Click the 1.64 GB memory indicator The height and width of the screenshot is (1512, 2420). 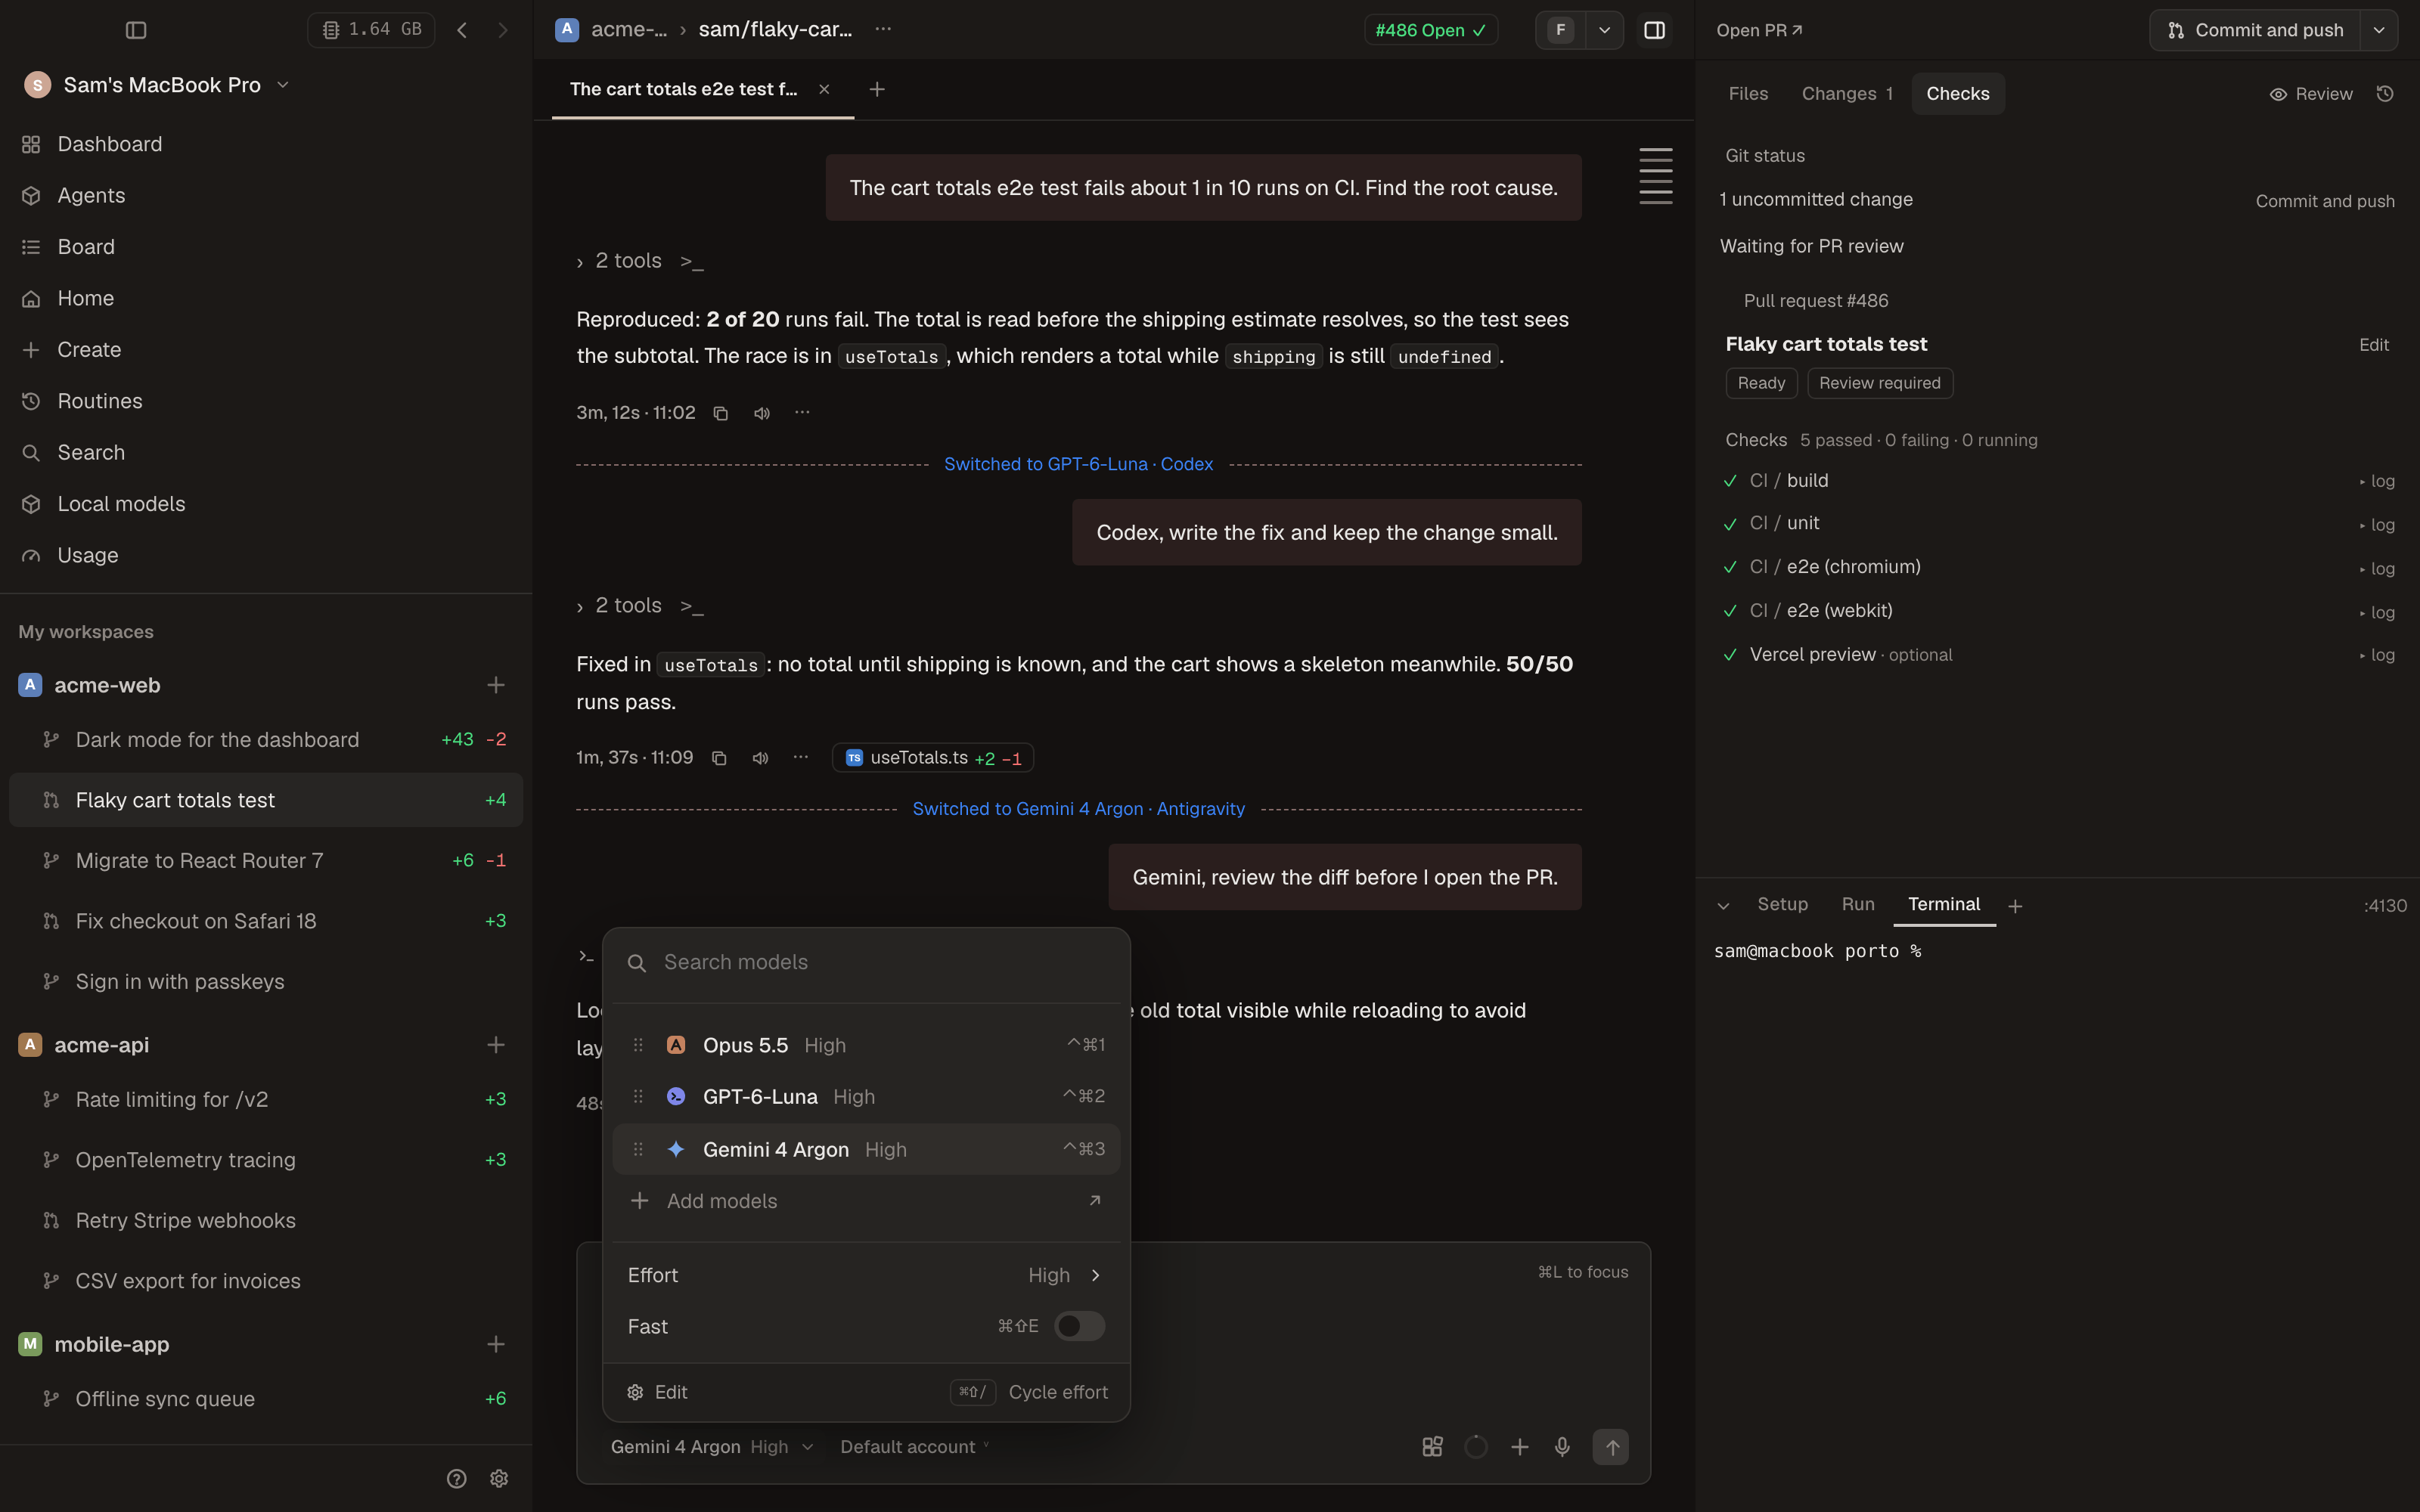pyautogui.click(x=371, y=30)
